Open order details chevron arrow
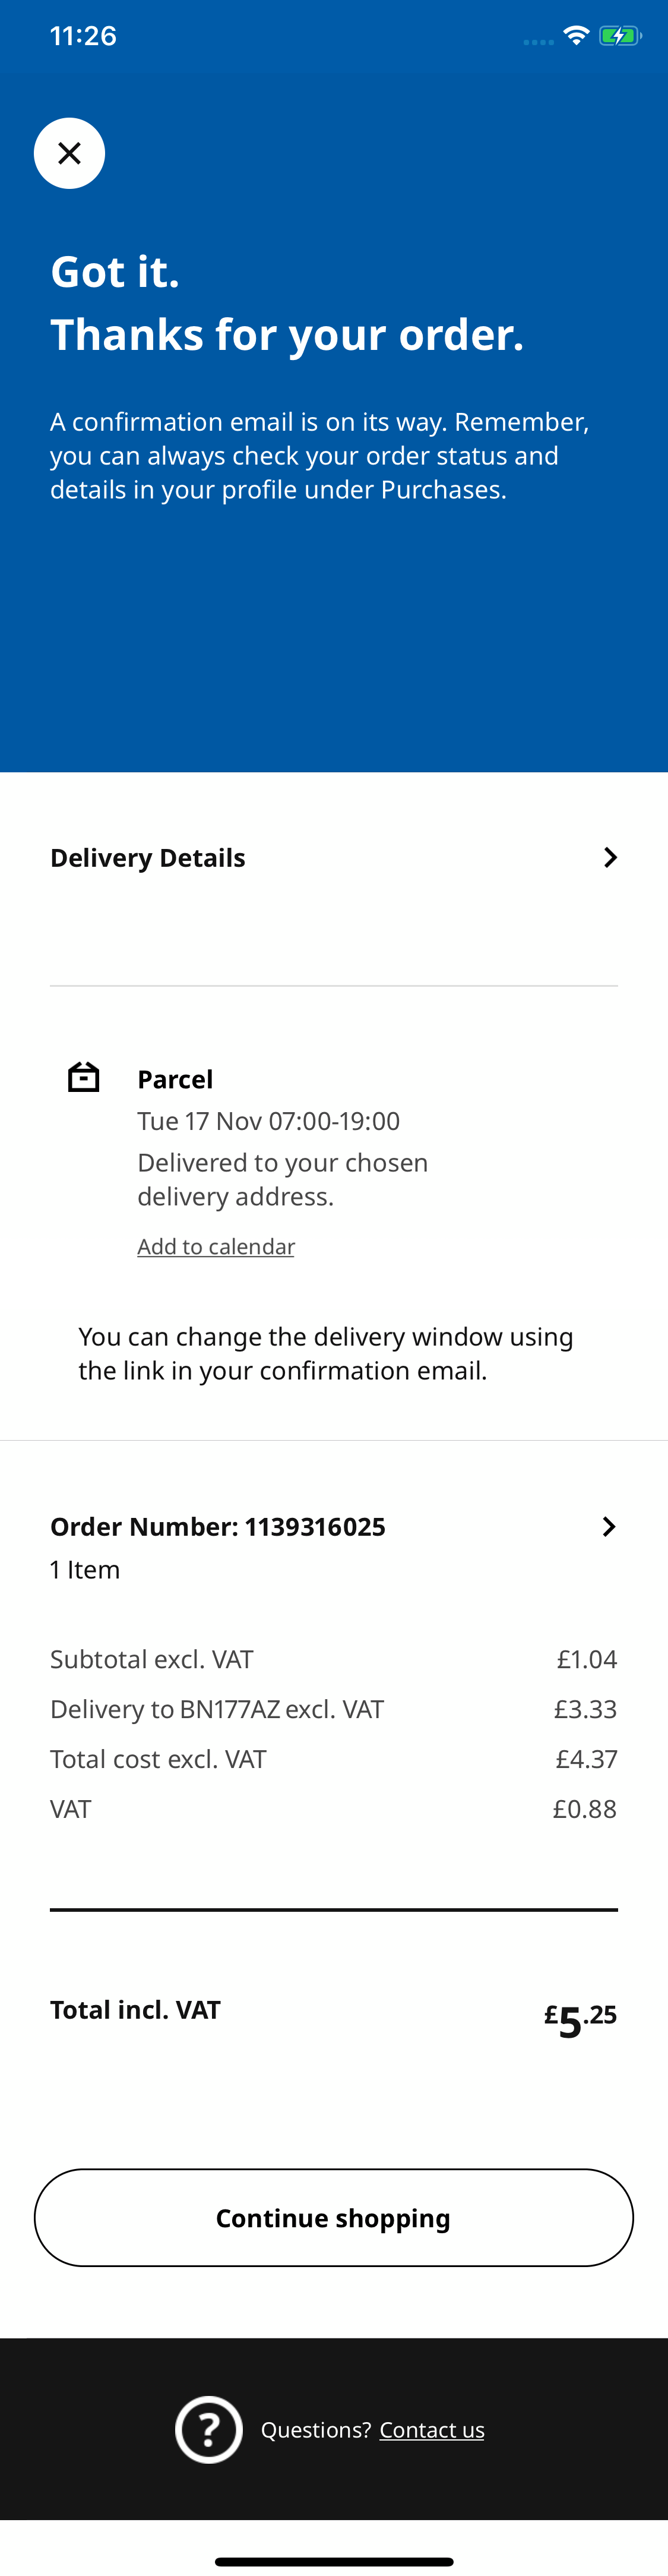Image resolution: width=668 pixels, height=2576 pixels. pos(608,1526)
